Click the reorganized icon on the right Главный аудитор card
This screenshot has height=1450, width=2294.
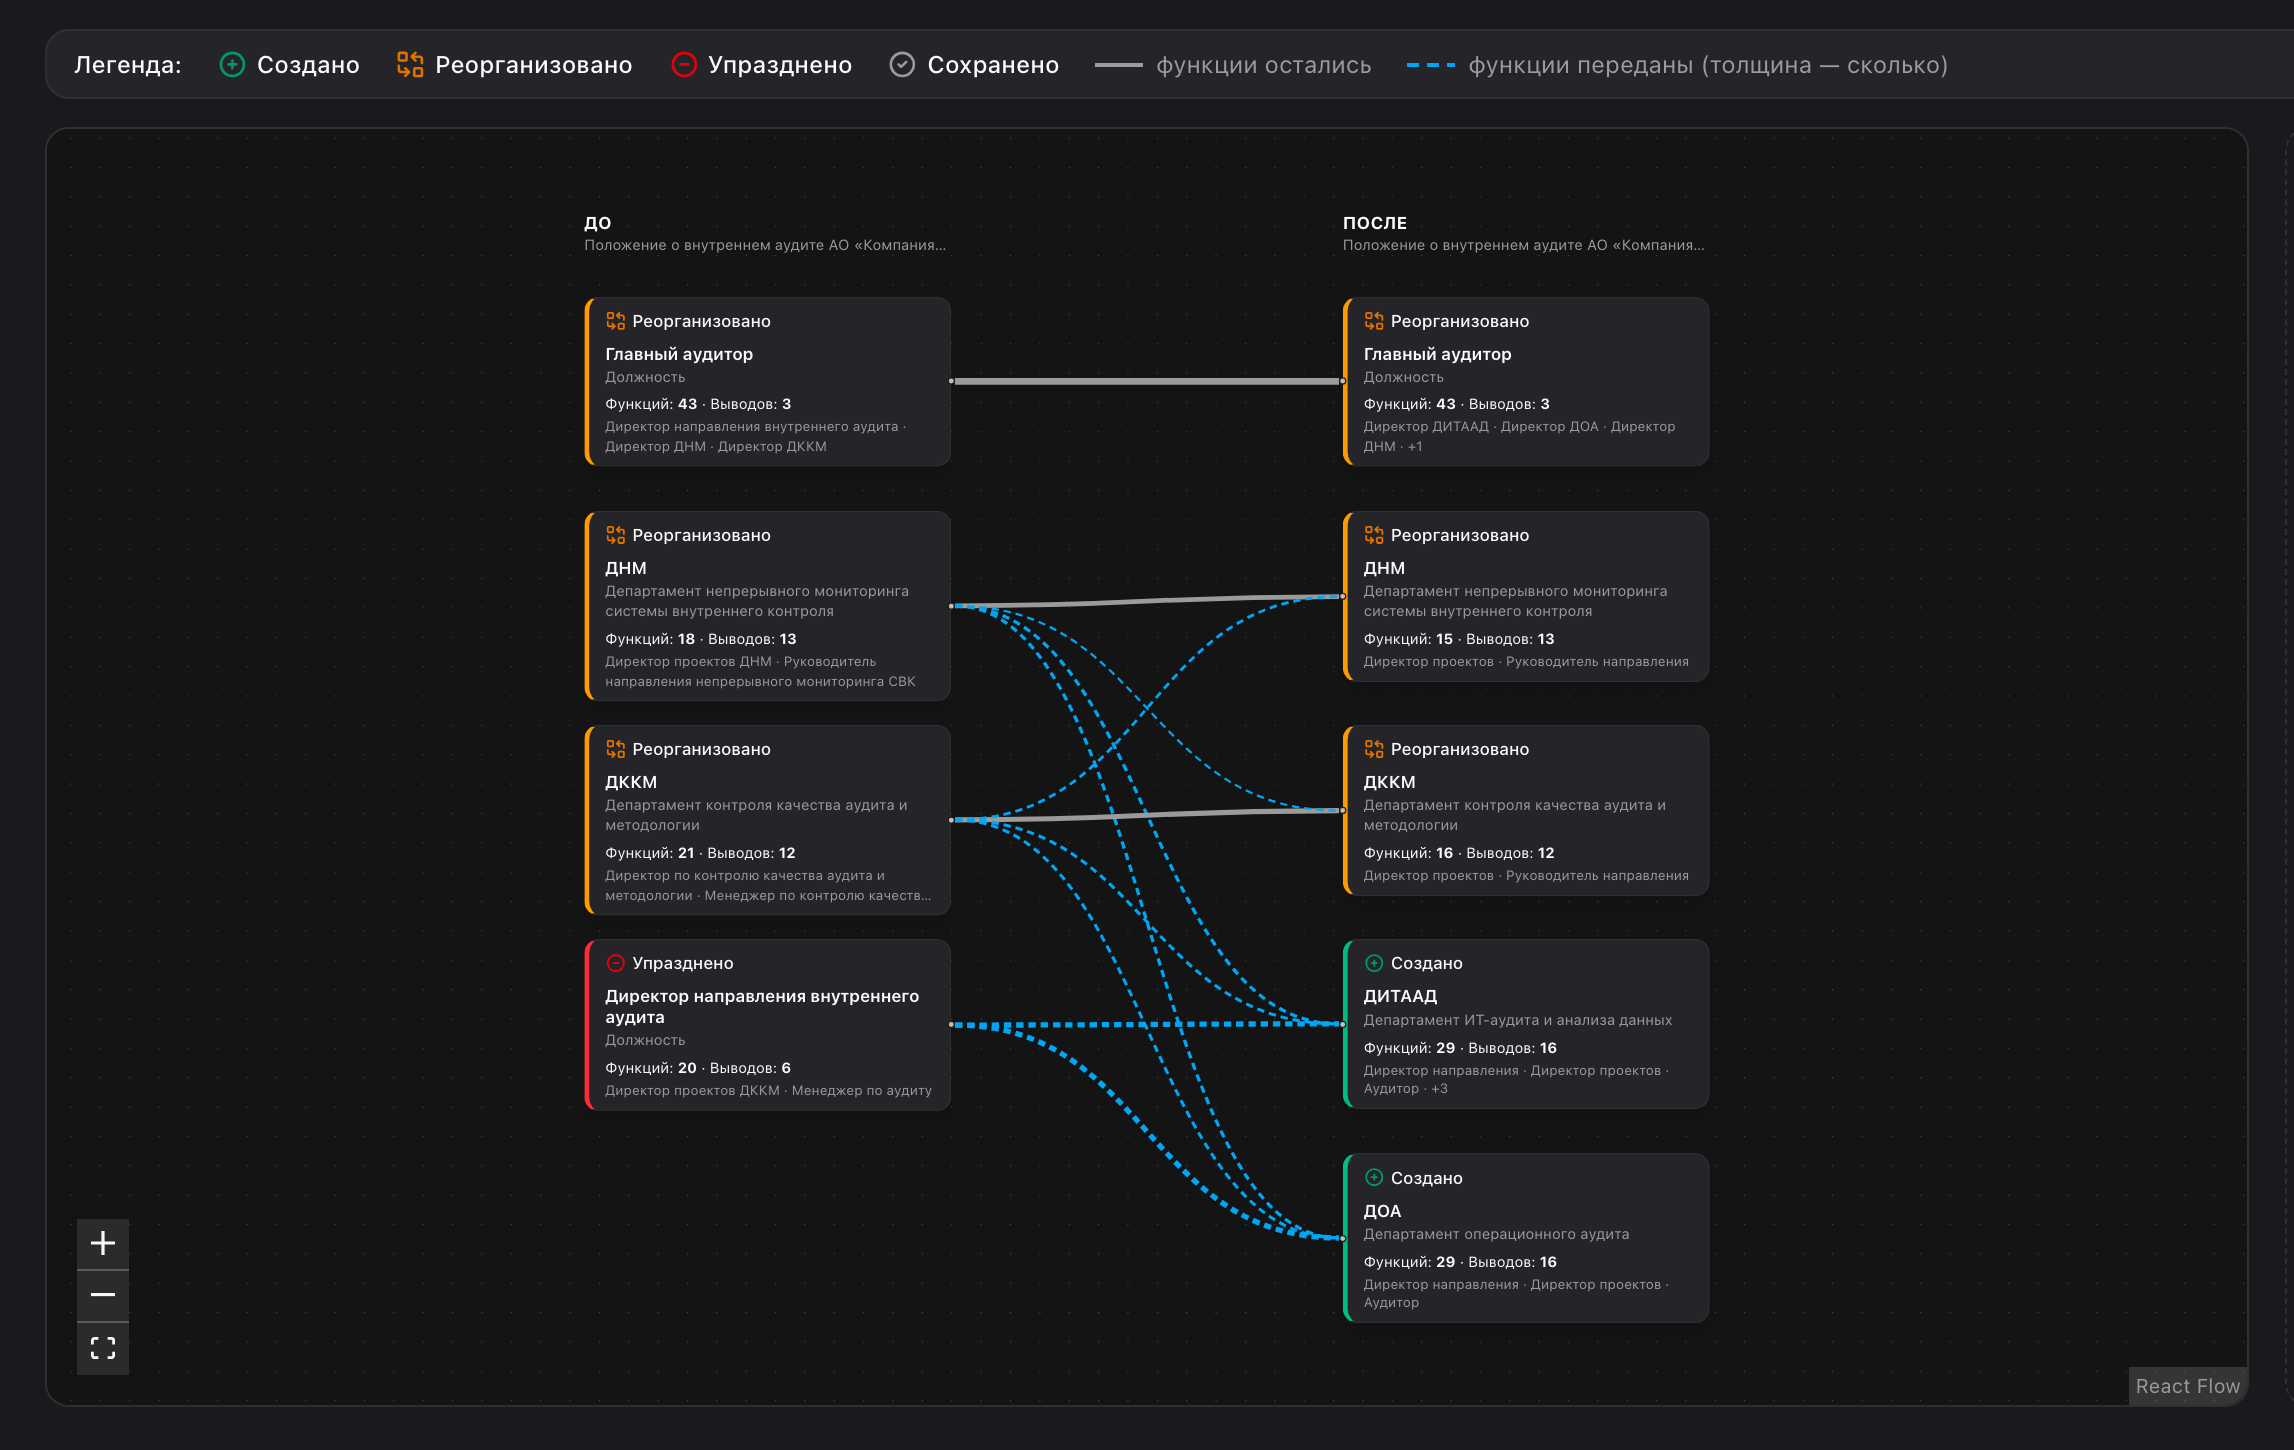[1374, 321]
